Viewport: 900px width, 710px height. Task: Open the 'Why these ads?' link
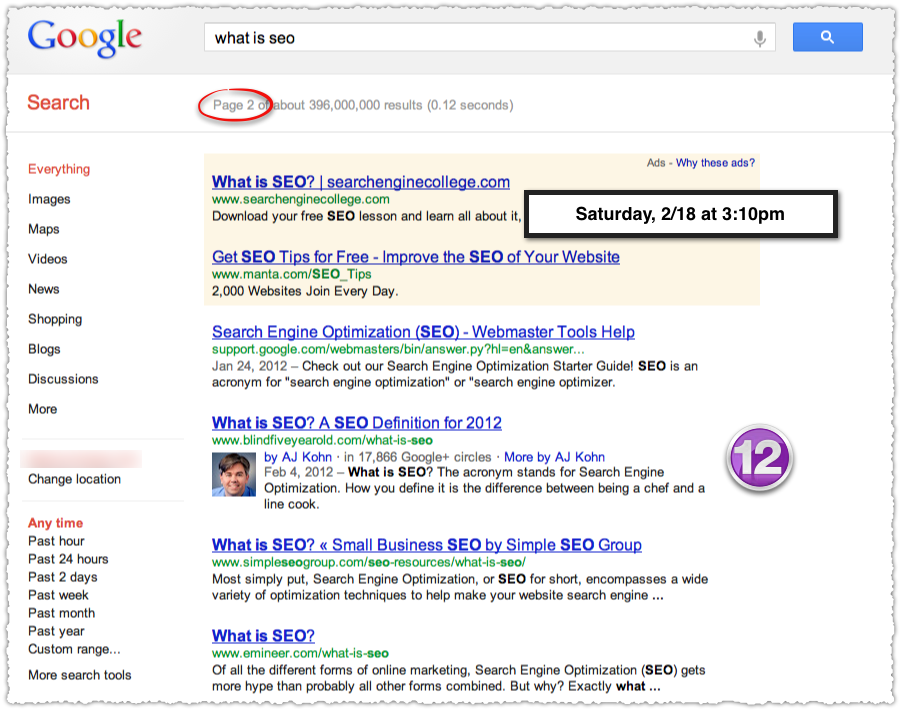[x=715, y=163]
